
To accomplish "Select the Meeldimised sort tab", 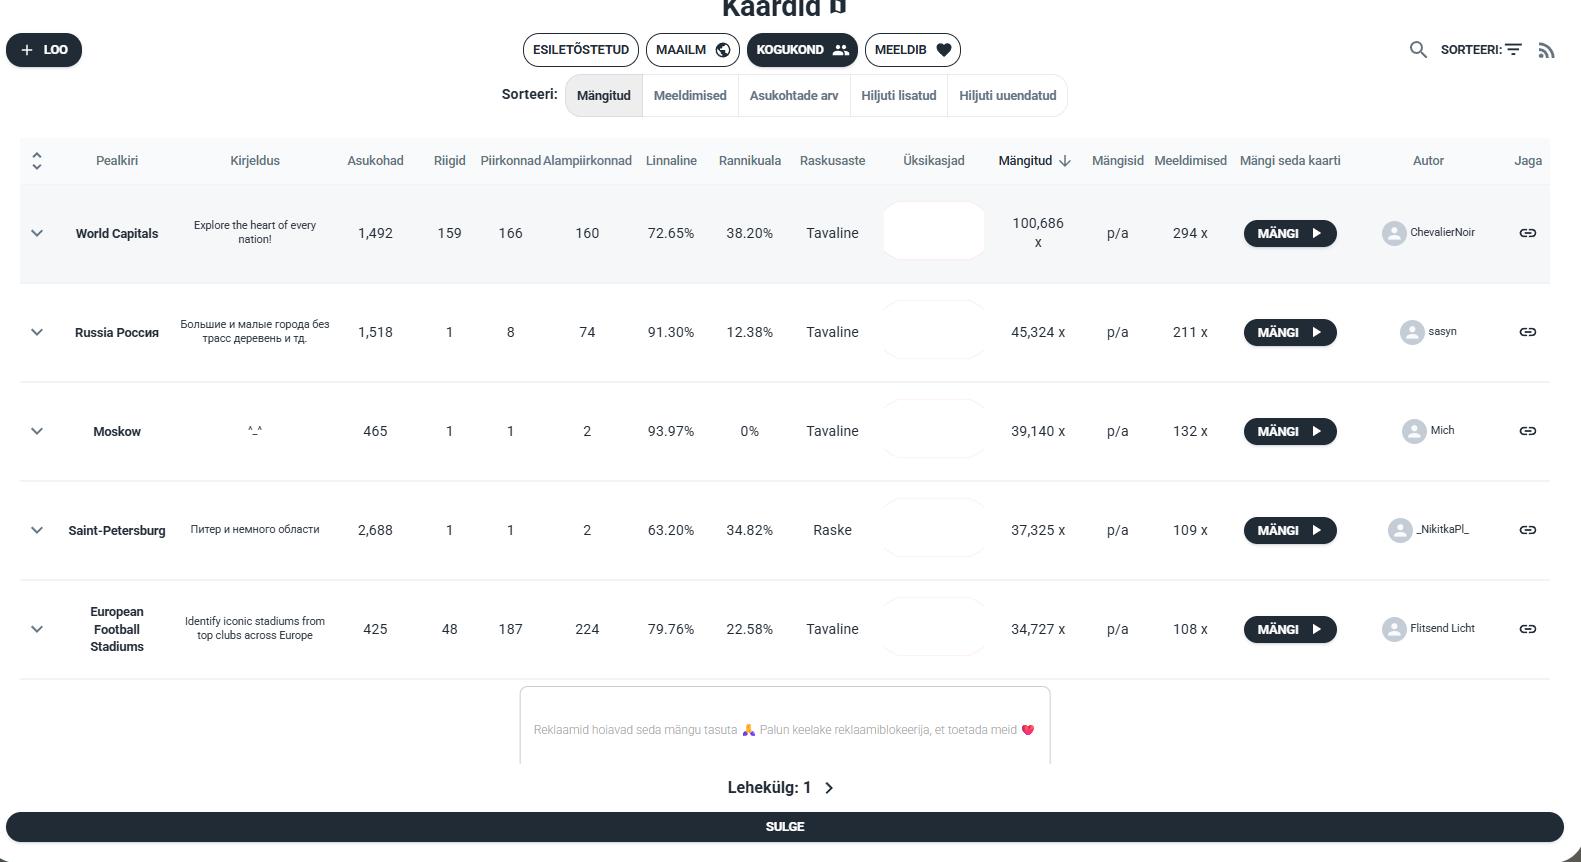I will click(690, 96).
